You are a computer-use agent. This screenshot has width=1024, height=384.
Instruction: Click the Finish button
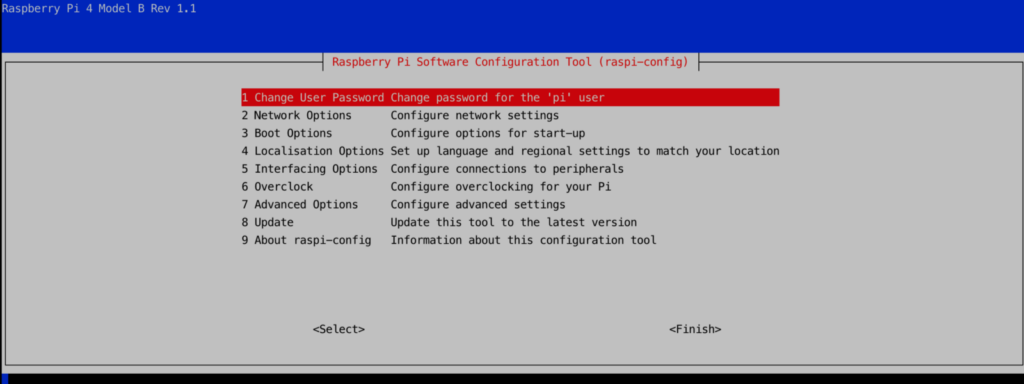click(x=695, y=329)
